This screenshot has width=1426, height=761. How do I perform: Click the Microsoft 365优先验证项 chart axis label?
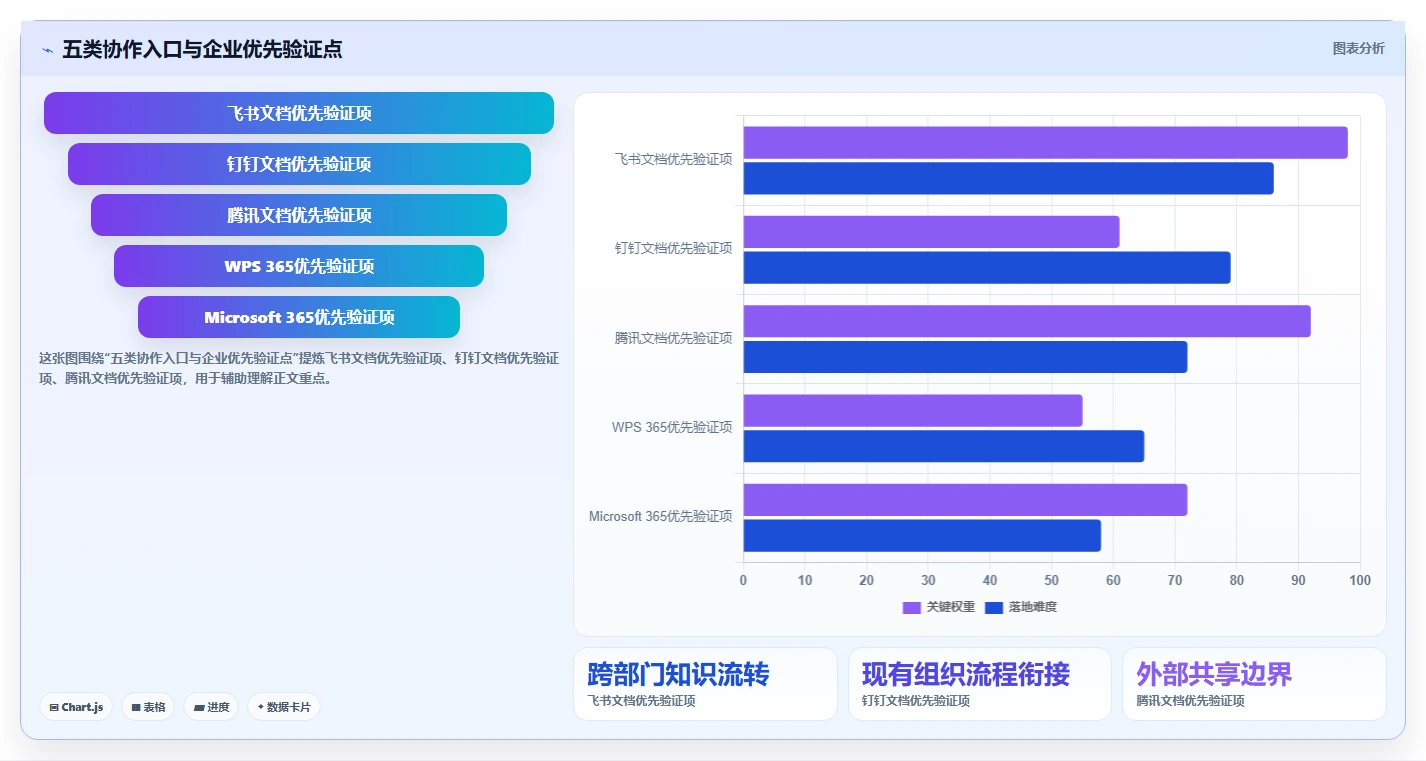[660, 516]
